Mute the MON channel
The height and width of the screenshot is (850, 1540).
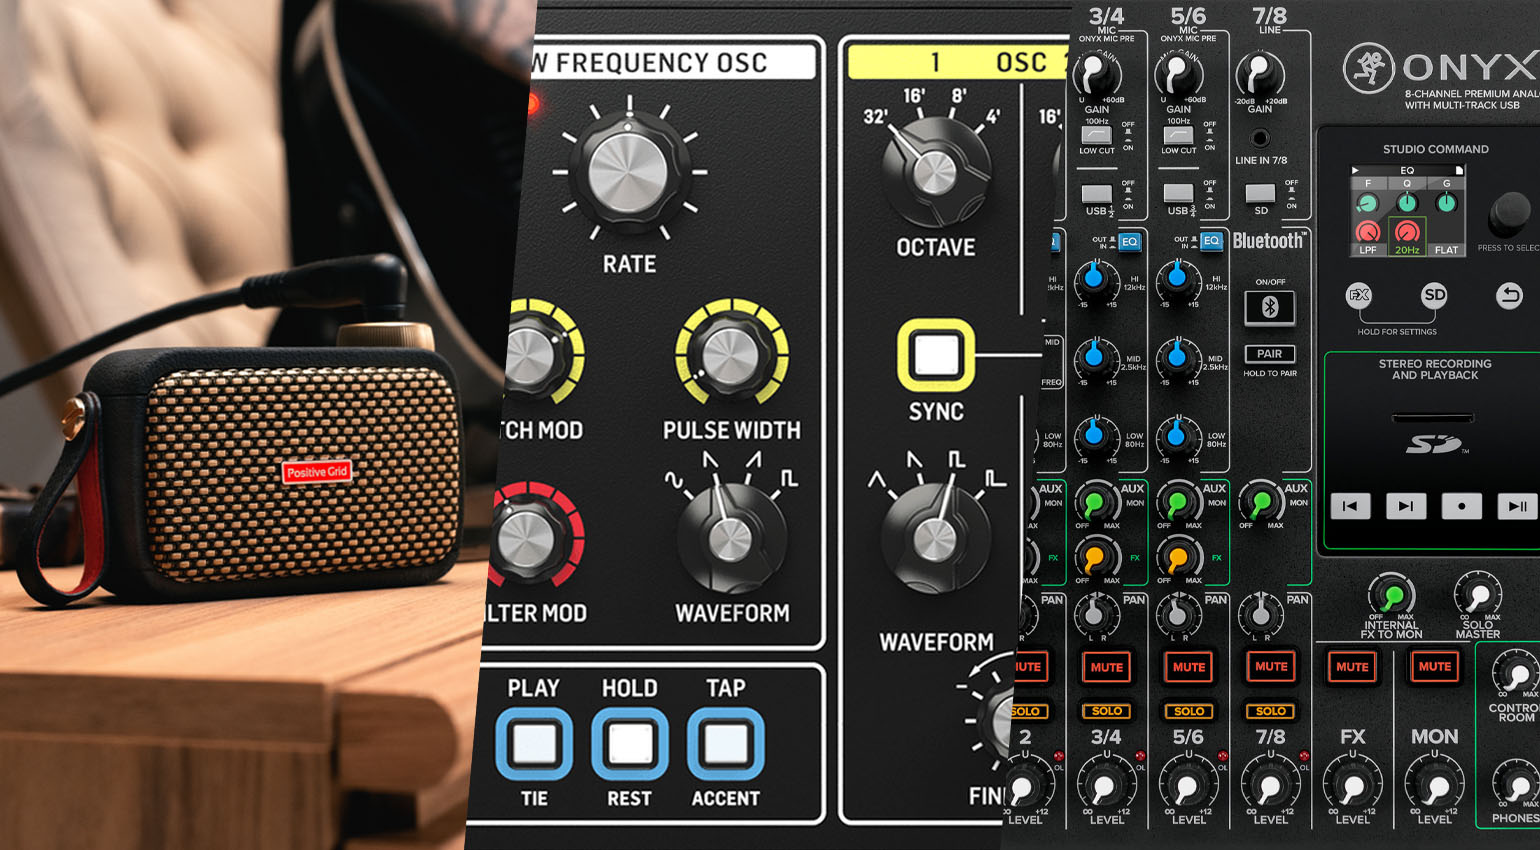pyautogui.click(x=1434, y=667)
